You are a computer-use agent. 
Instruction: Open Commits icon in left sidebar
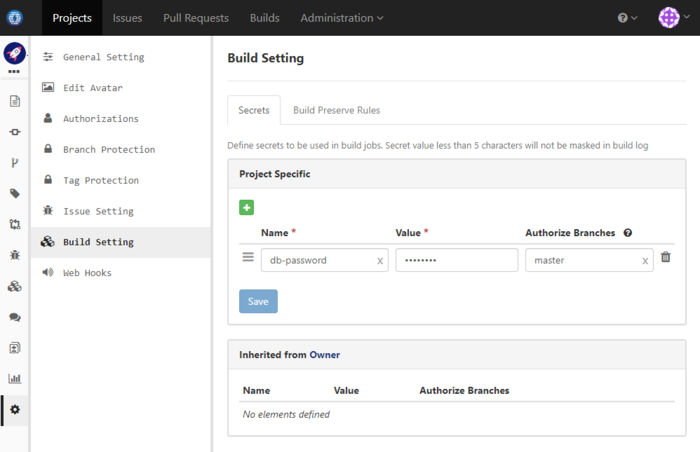click(15, 132)
